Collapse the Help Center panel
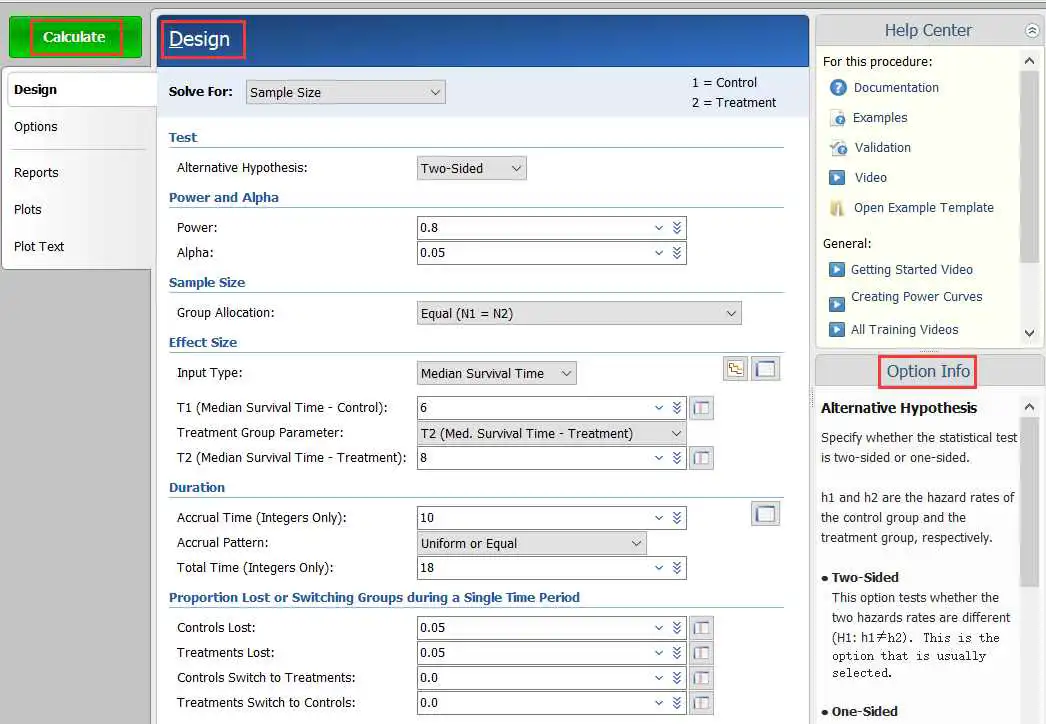Screen dimensions: 1046x724 pyautogui.click(x=1031, y=31)
